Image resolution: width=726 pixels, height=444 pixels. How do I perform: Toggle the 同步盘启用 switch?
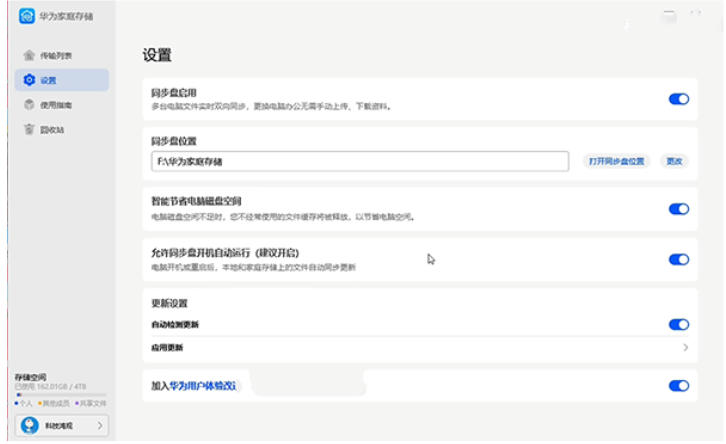[x=678, y=99]
